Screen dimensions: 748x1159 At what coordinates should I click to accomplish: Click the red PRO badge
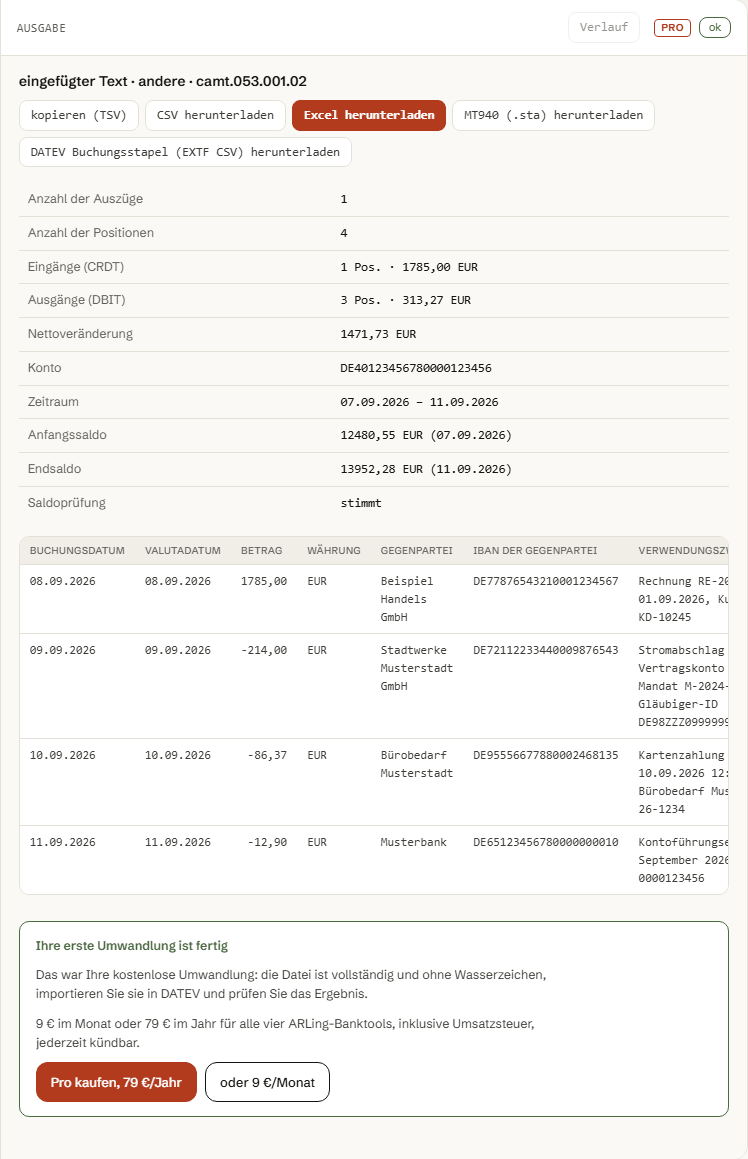click(x=672, y=27)
